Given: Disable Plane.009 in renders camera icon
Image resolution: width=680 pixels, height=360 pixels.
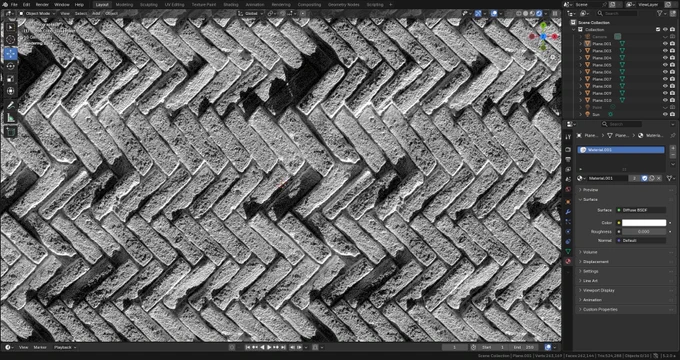Looking at the screenshot, I should point(673,93).
